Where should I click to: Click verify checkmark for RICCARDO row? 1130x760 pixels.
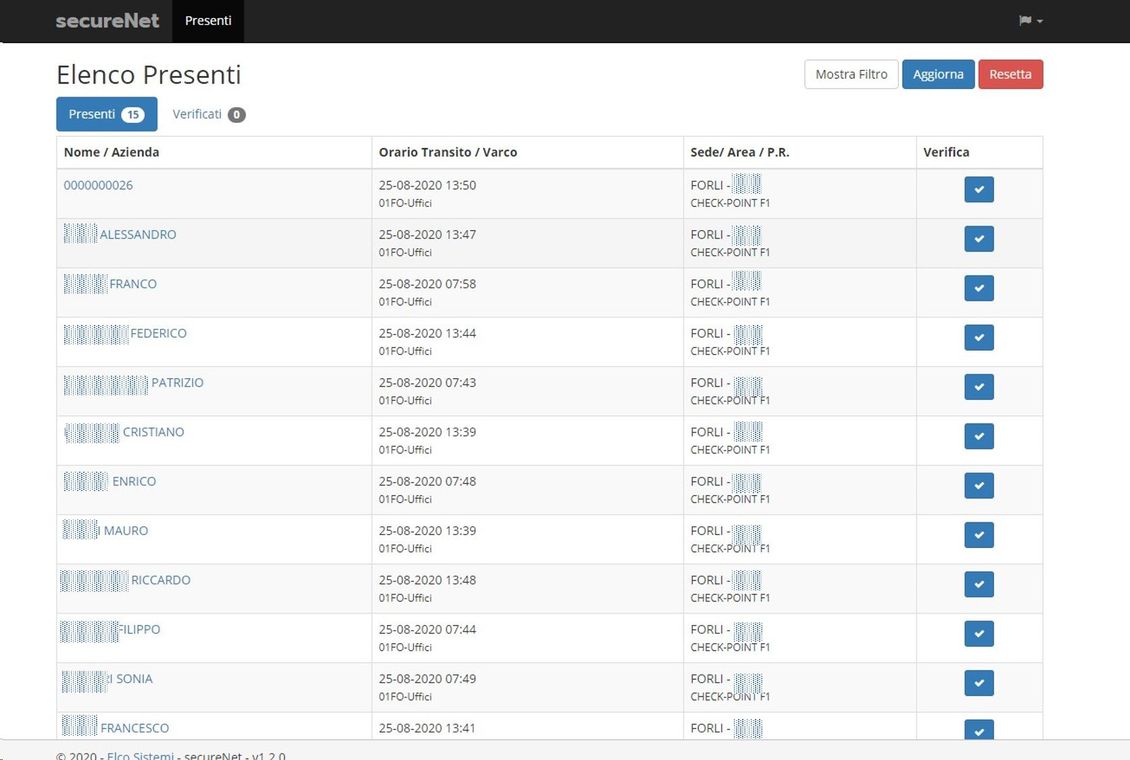pyautogui.click(x=979, y=584)
